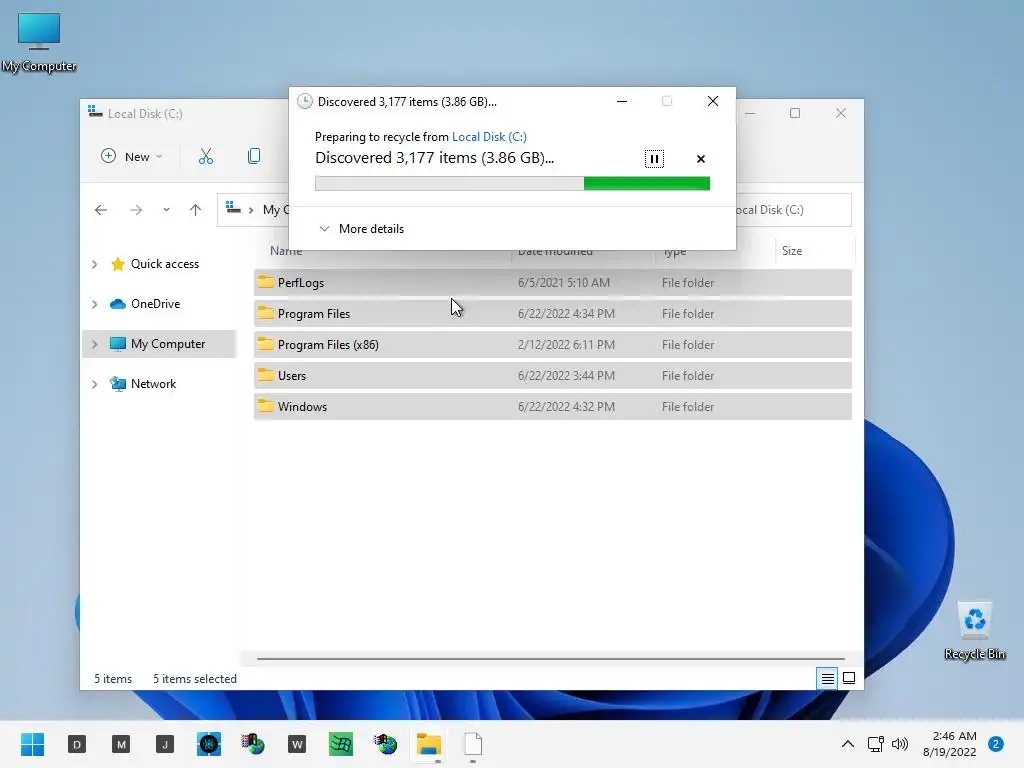1024x768 pixels.
Task: Pause the recycle operation
Action: click(654, 159)
